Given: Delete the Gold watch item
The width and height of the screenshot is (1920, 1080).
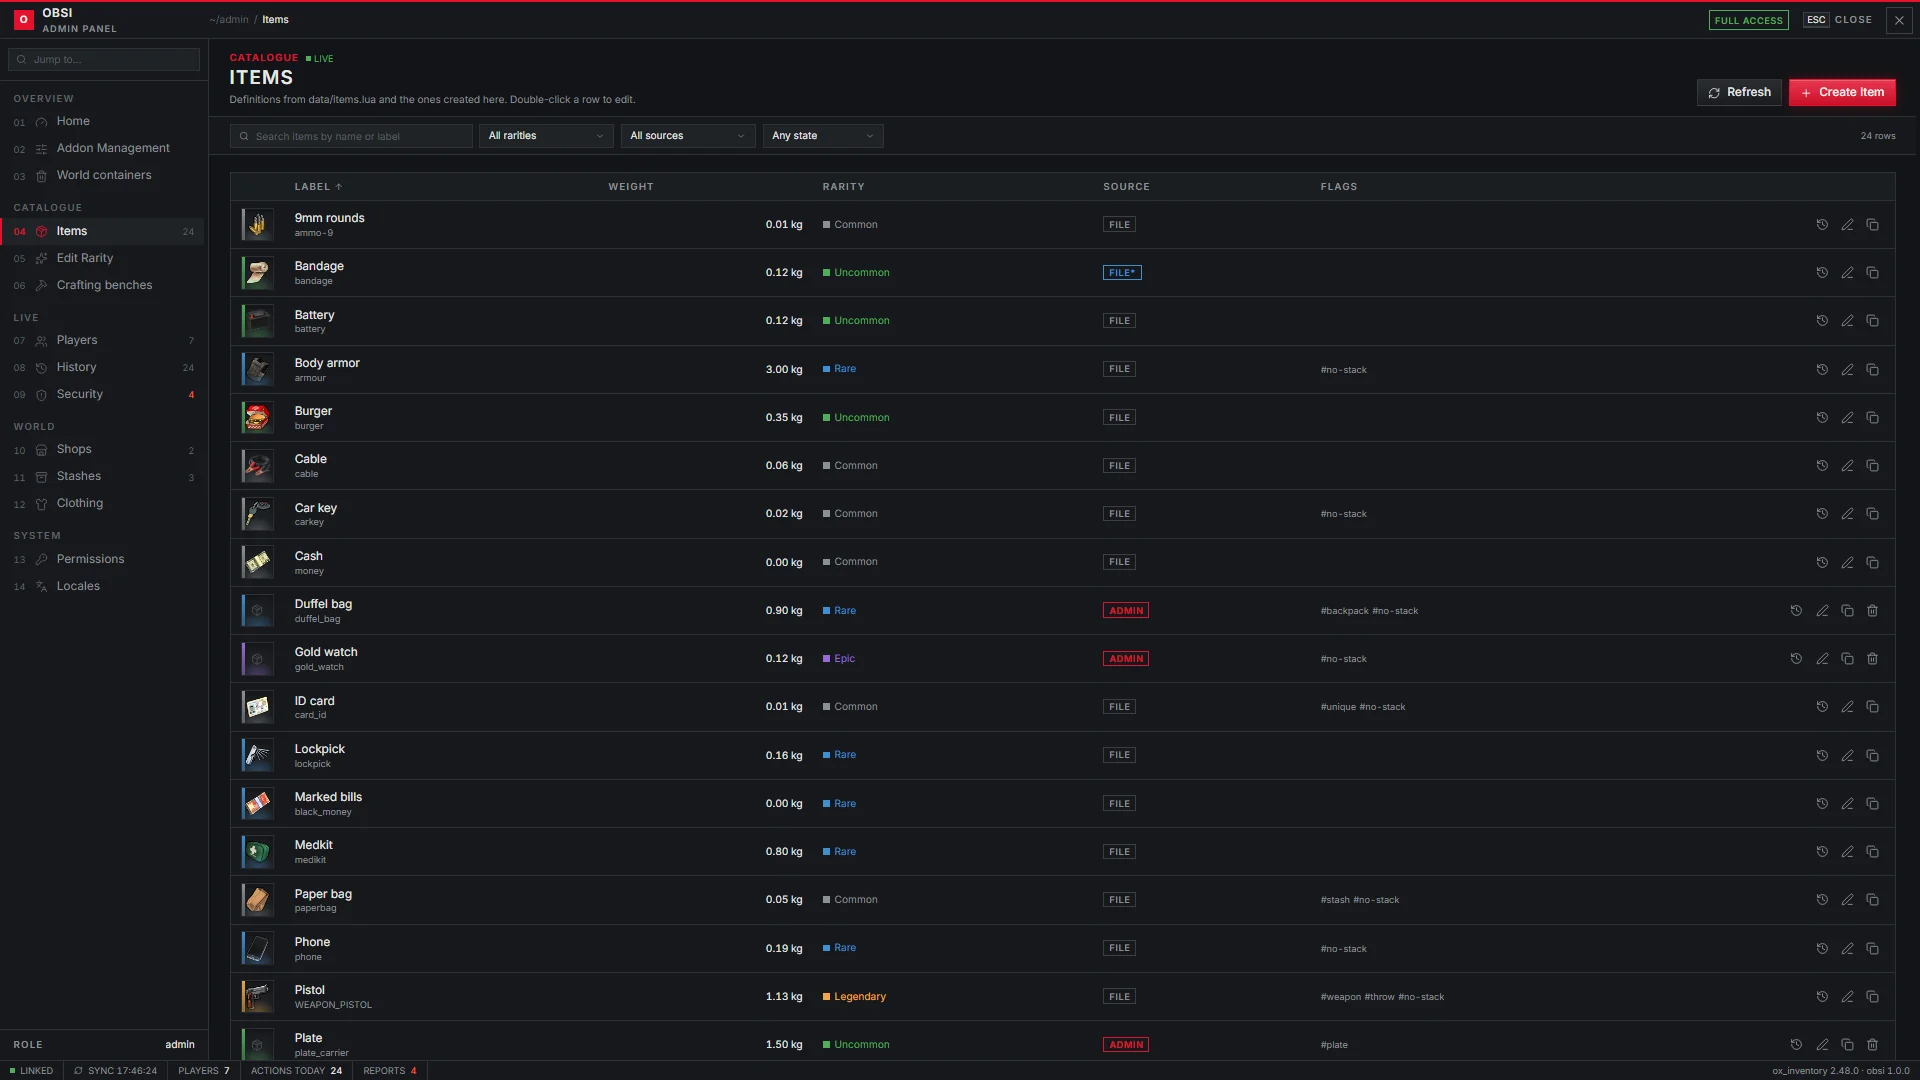Looking at the screenshot, I should [x=1872, y=659].
